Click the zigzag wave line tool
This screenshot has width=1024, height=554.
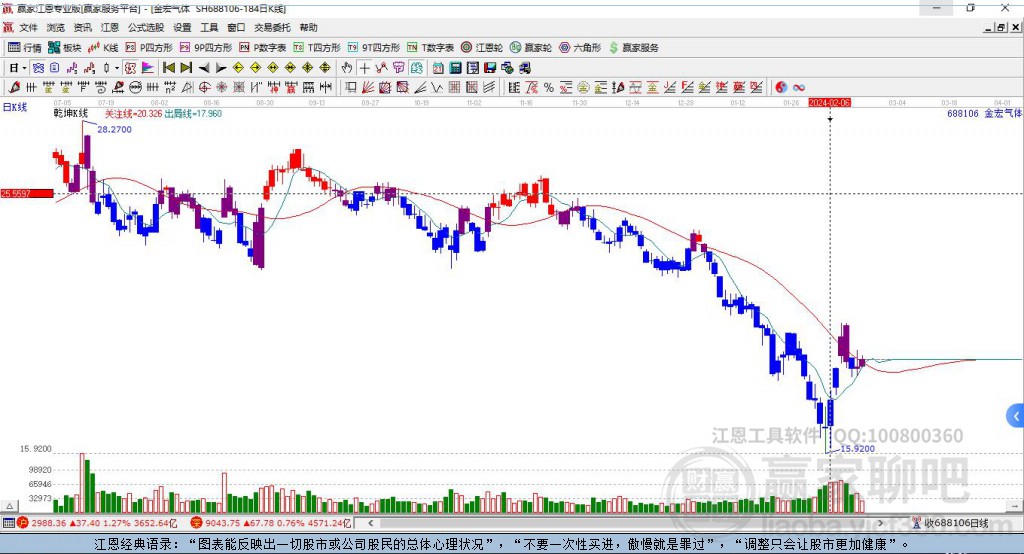(436, 87)
